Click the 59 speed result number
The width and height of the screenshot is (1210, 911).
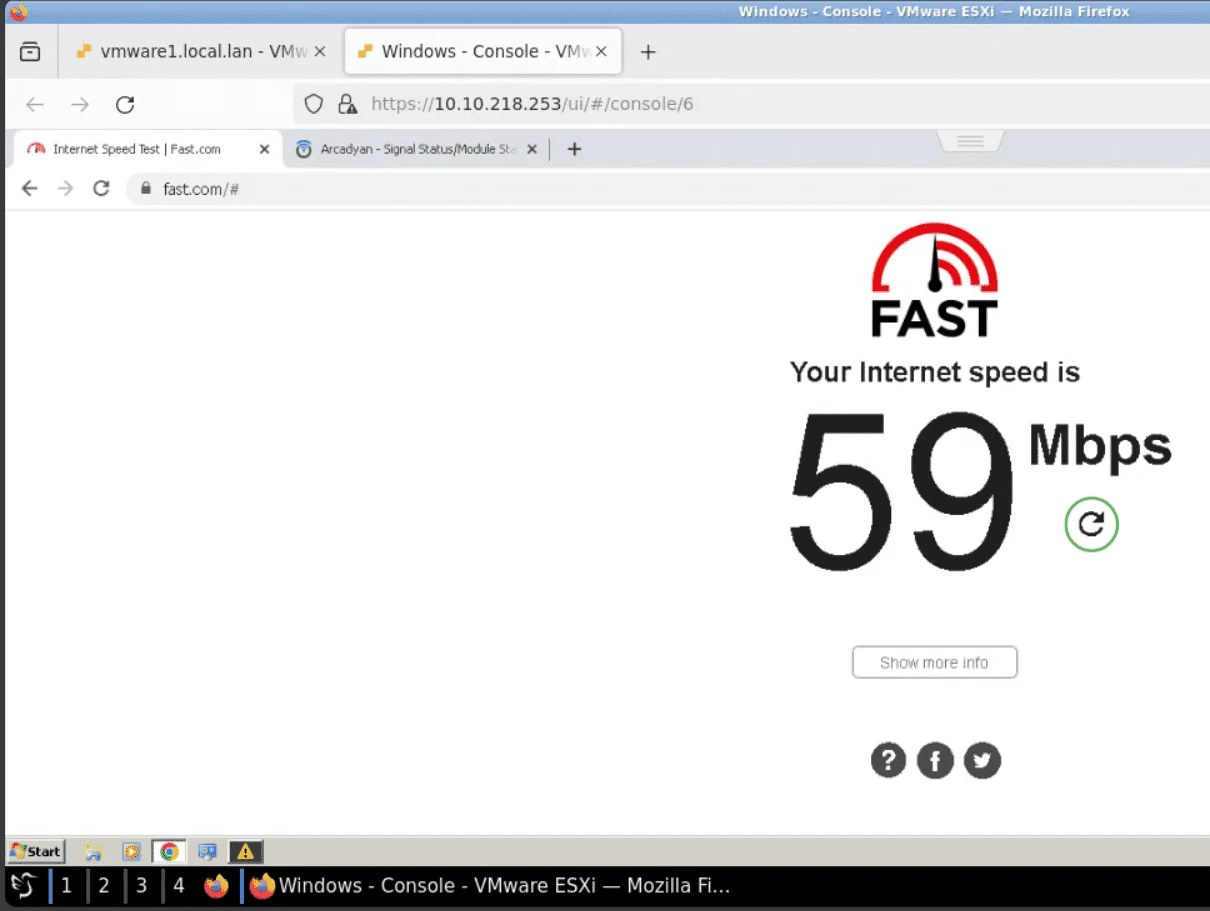pos(901,490)
